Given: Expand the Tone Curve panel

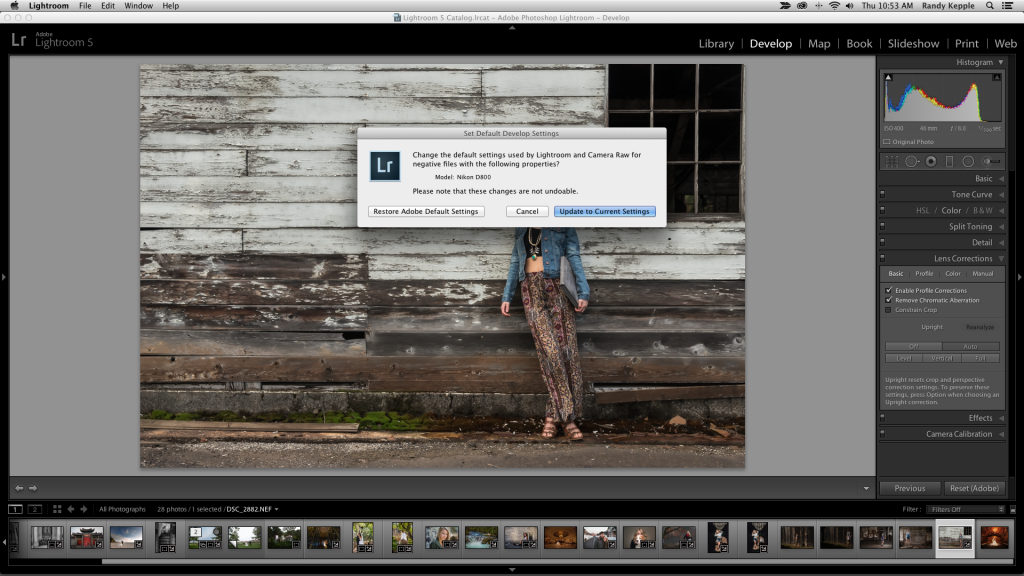Looking at the screenshot, I should point(1001,194).
